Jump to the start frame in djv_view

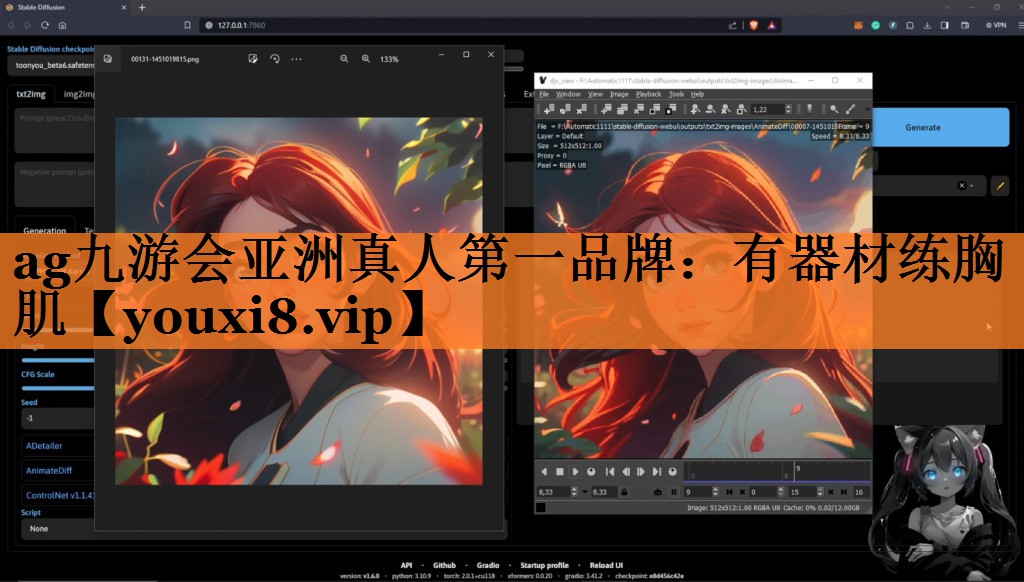(x=610, y=472)
